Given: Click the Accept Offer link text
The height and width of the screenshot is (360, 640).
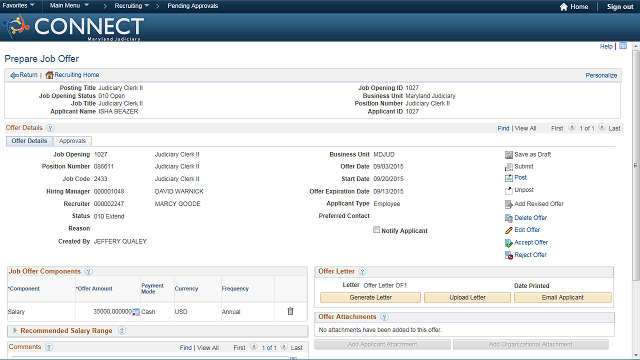Looking at the screenshot, I should 531,242.
